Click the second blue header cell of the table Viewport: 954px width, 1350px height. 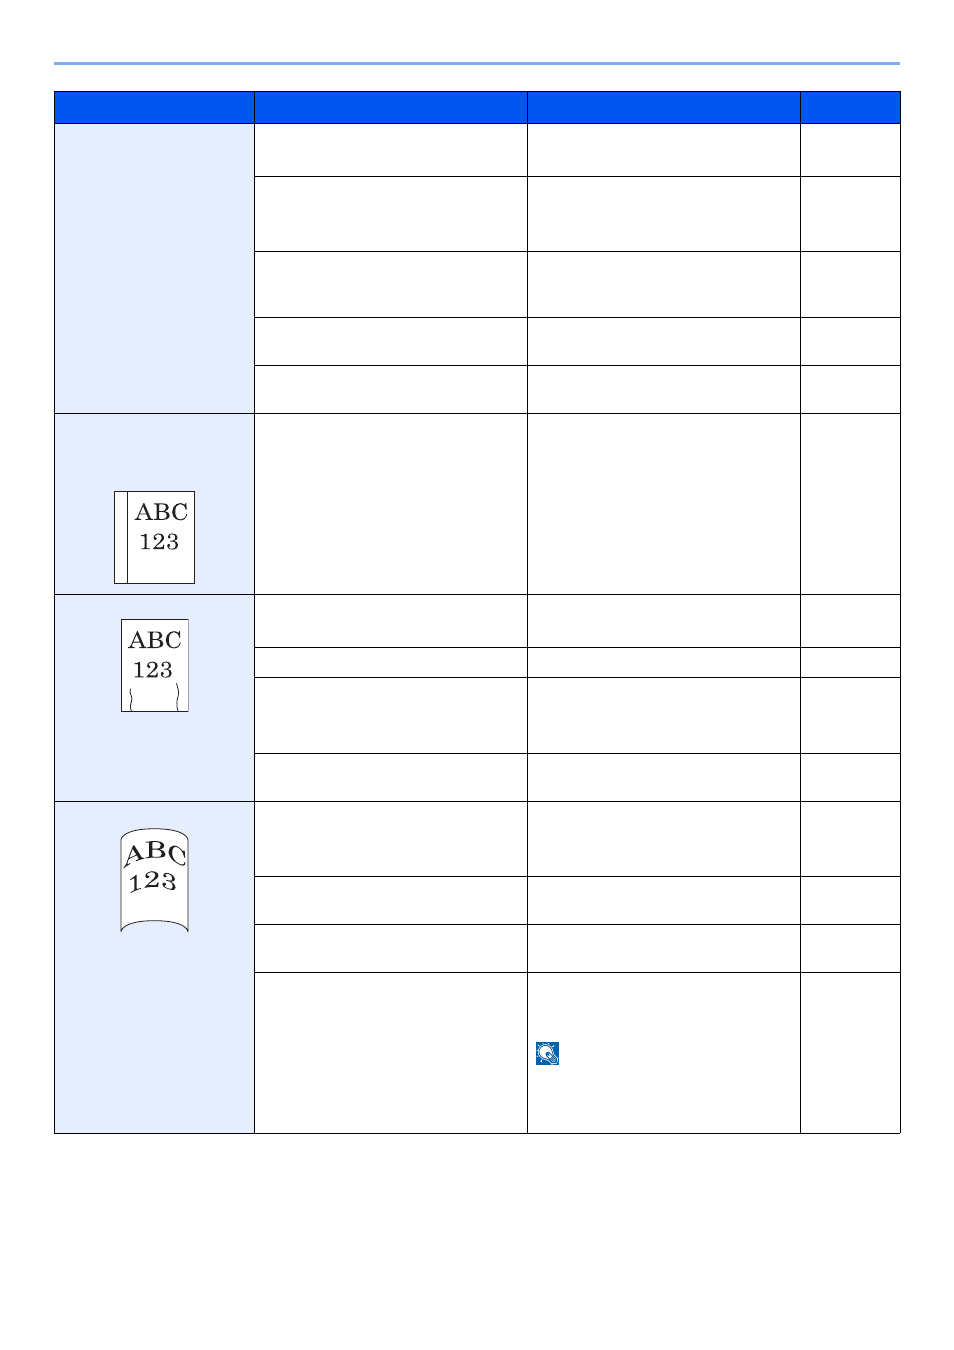[391, 107]
